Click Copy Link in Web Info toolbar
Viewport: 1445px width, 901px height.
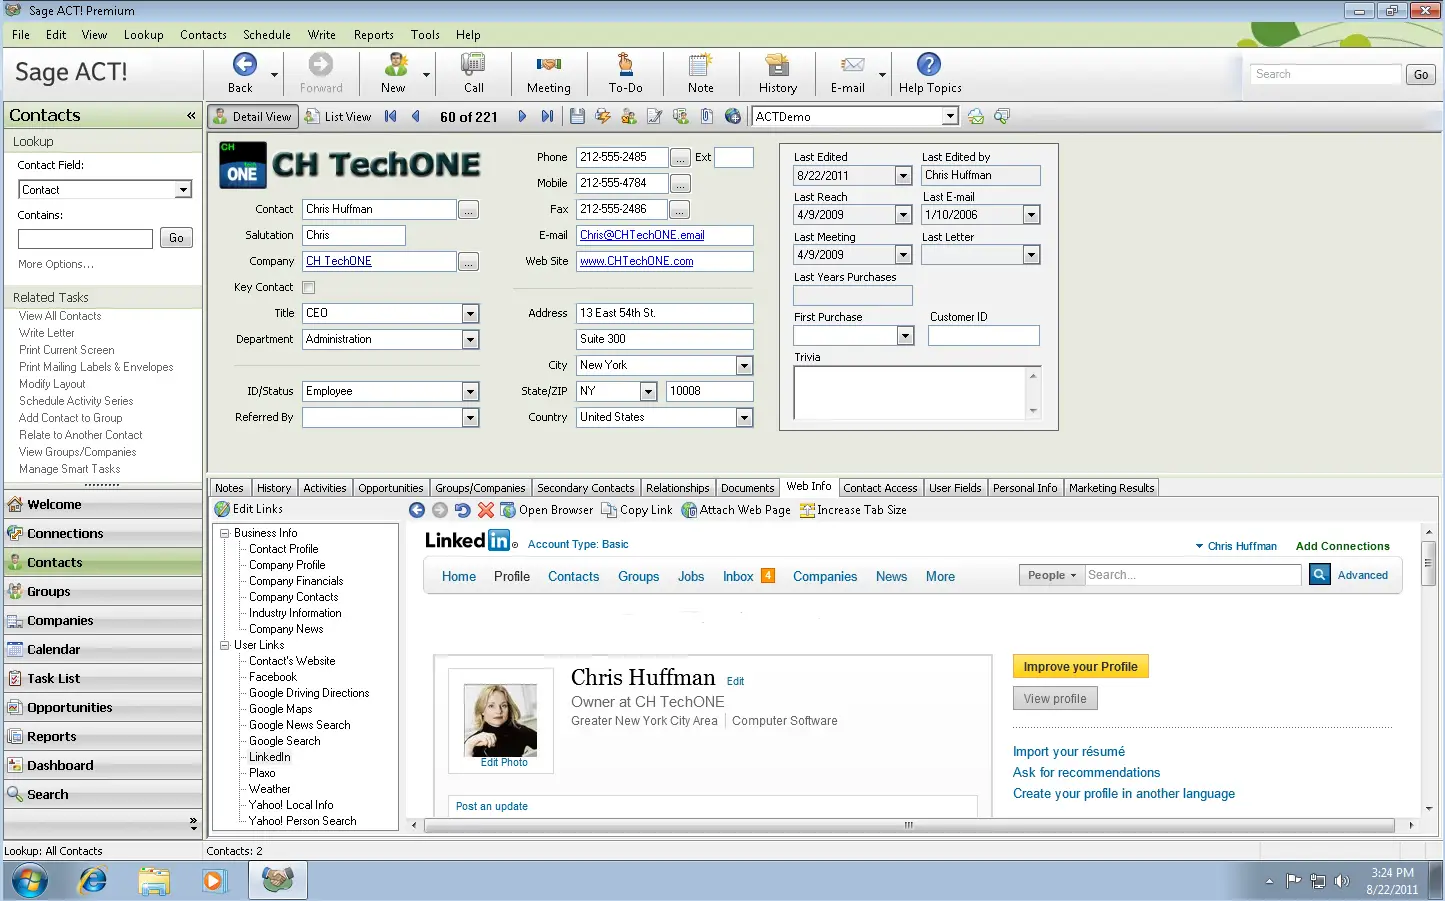click(x=637, y=510)
